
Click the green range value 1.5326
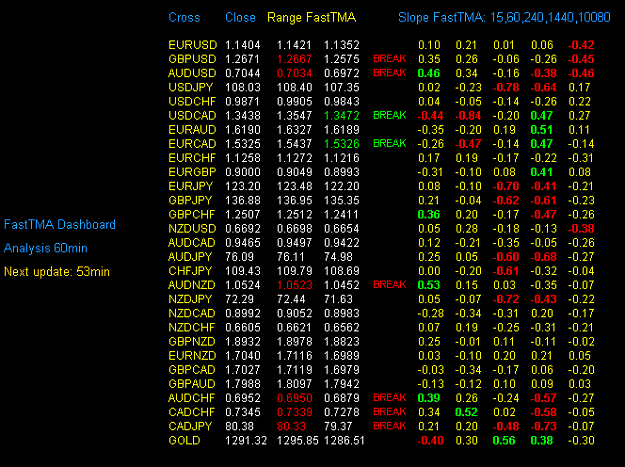pyautogui.click(x=342, y=144)
